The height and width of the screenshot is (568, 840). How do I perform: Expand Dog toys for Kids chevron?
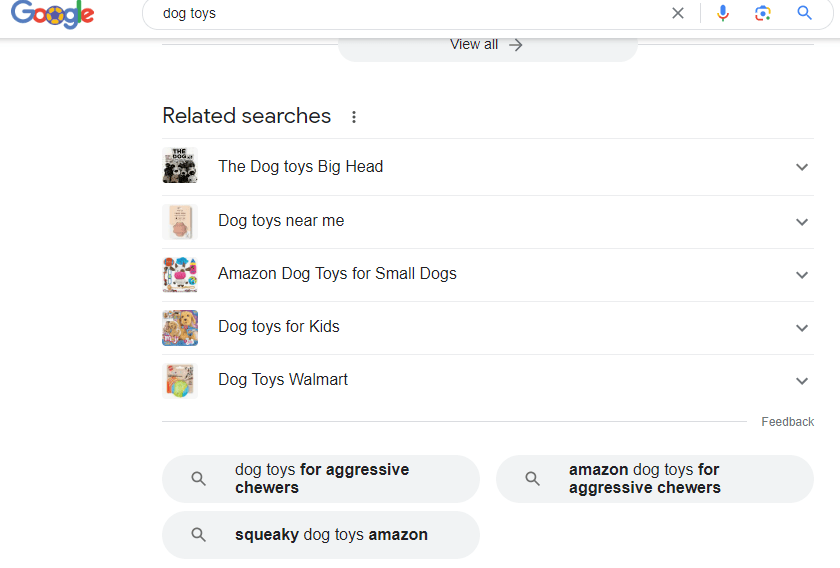801,327
